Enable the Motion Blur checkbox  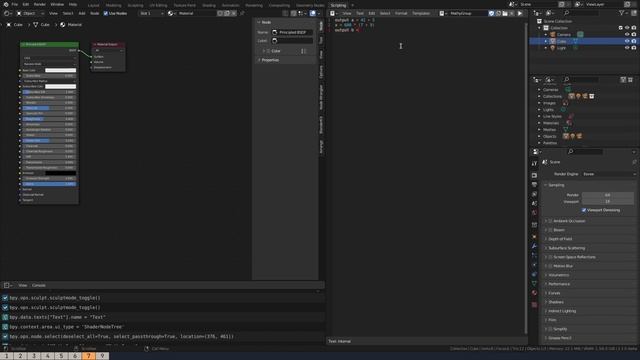[x=550, y=266]
